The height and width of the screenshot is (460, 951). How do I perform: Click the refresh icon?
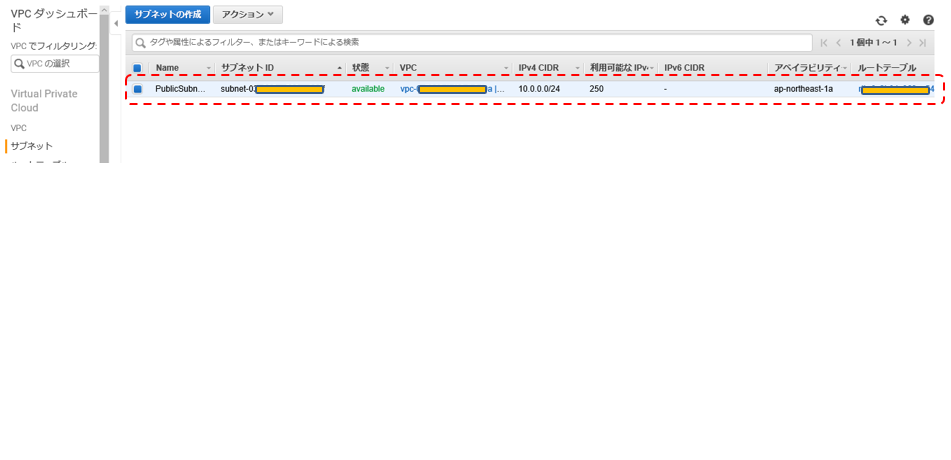click(881, 21)
